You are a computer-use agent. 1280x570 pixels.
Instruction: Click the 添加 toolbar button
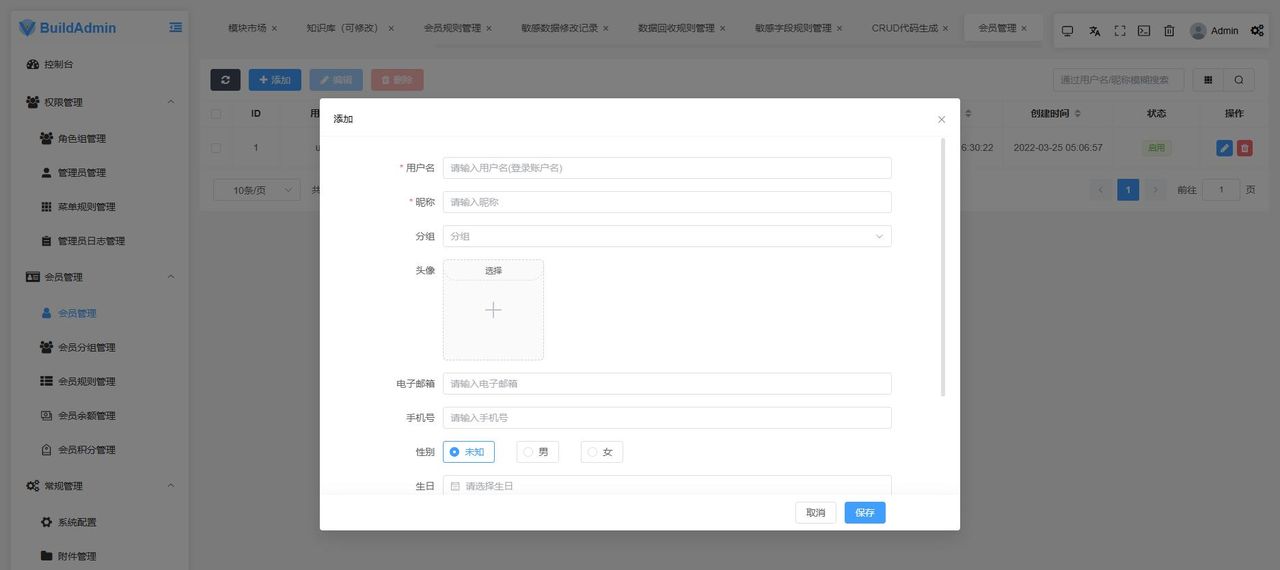(x=275, y=80)
